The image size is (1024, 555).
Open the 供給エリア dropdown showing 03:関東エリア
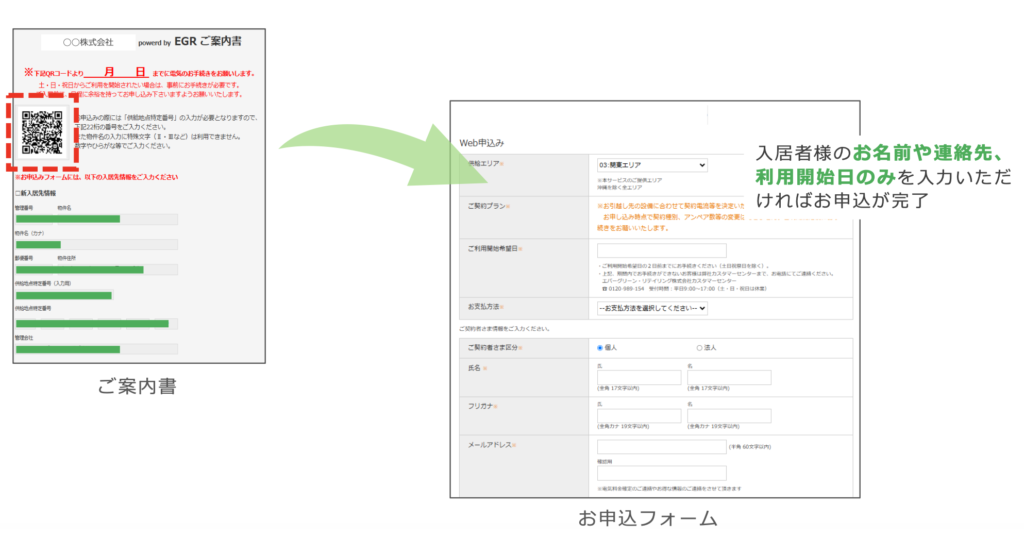[652, 165]
